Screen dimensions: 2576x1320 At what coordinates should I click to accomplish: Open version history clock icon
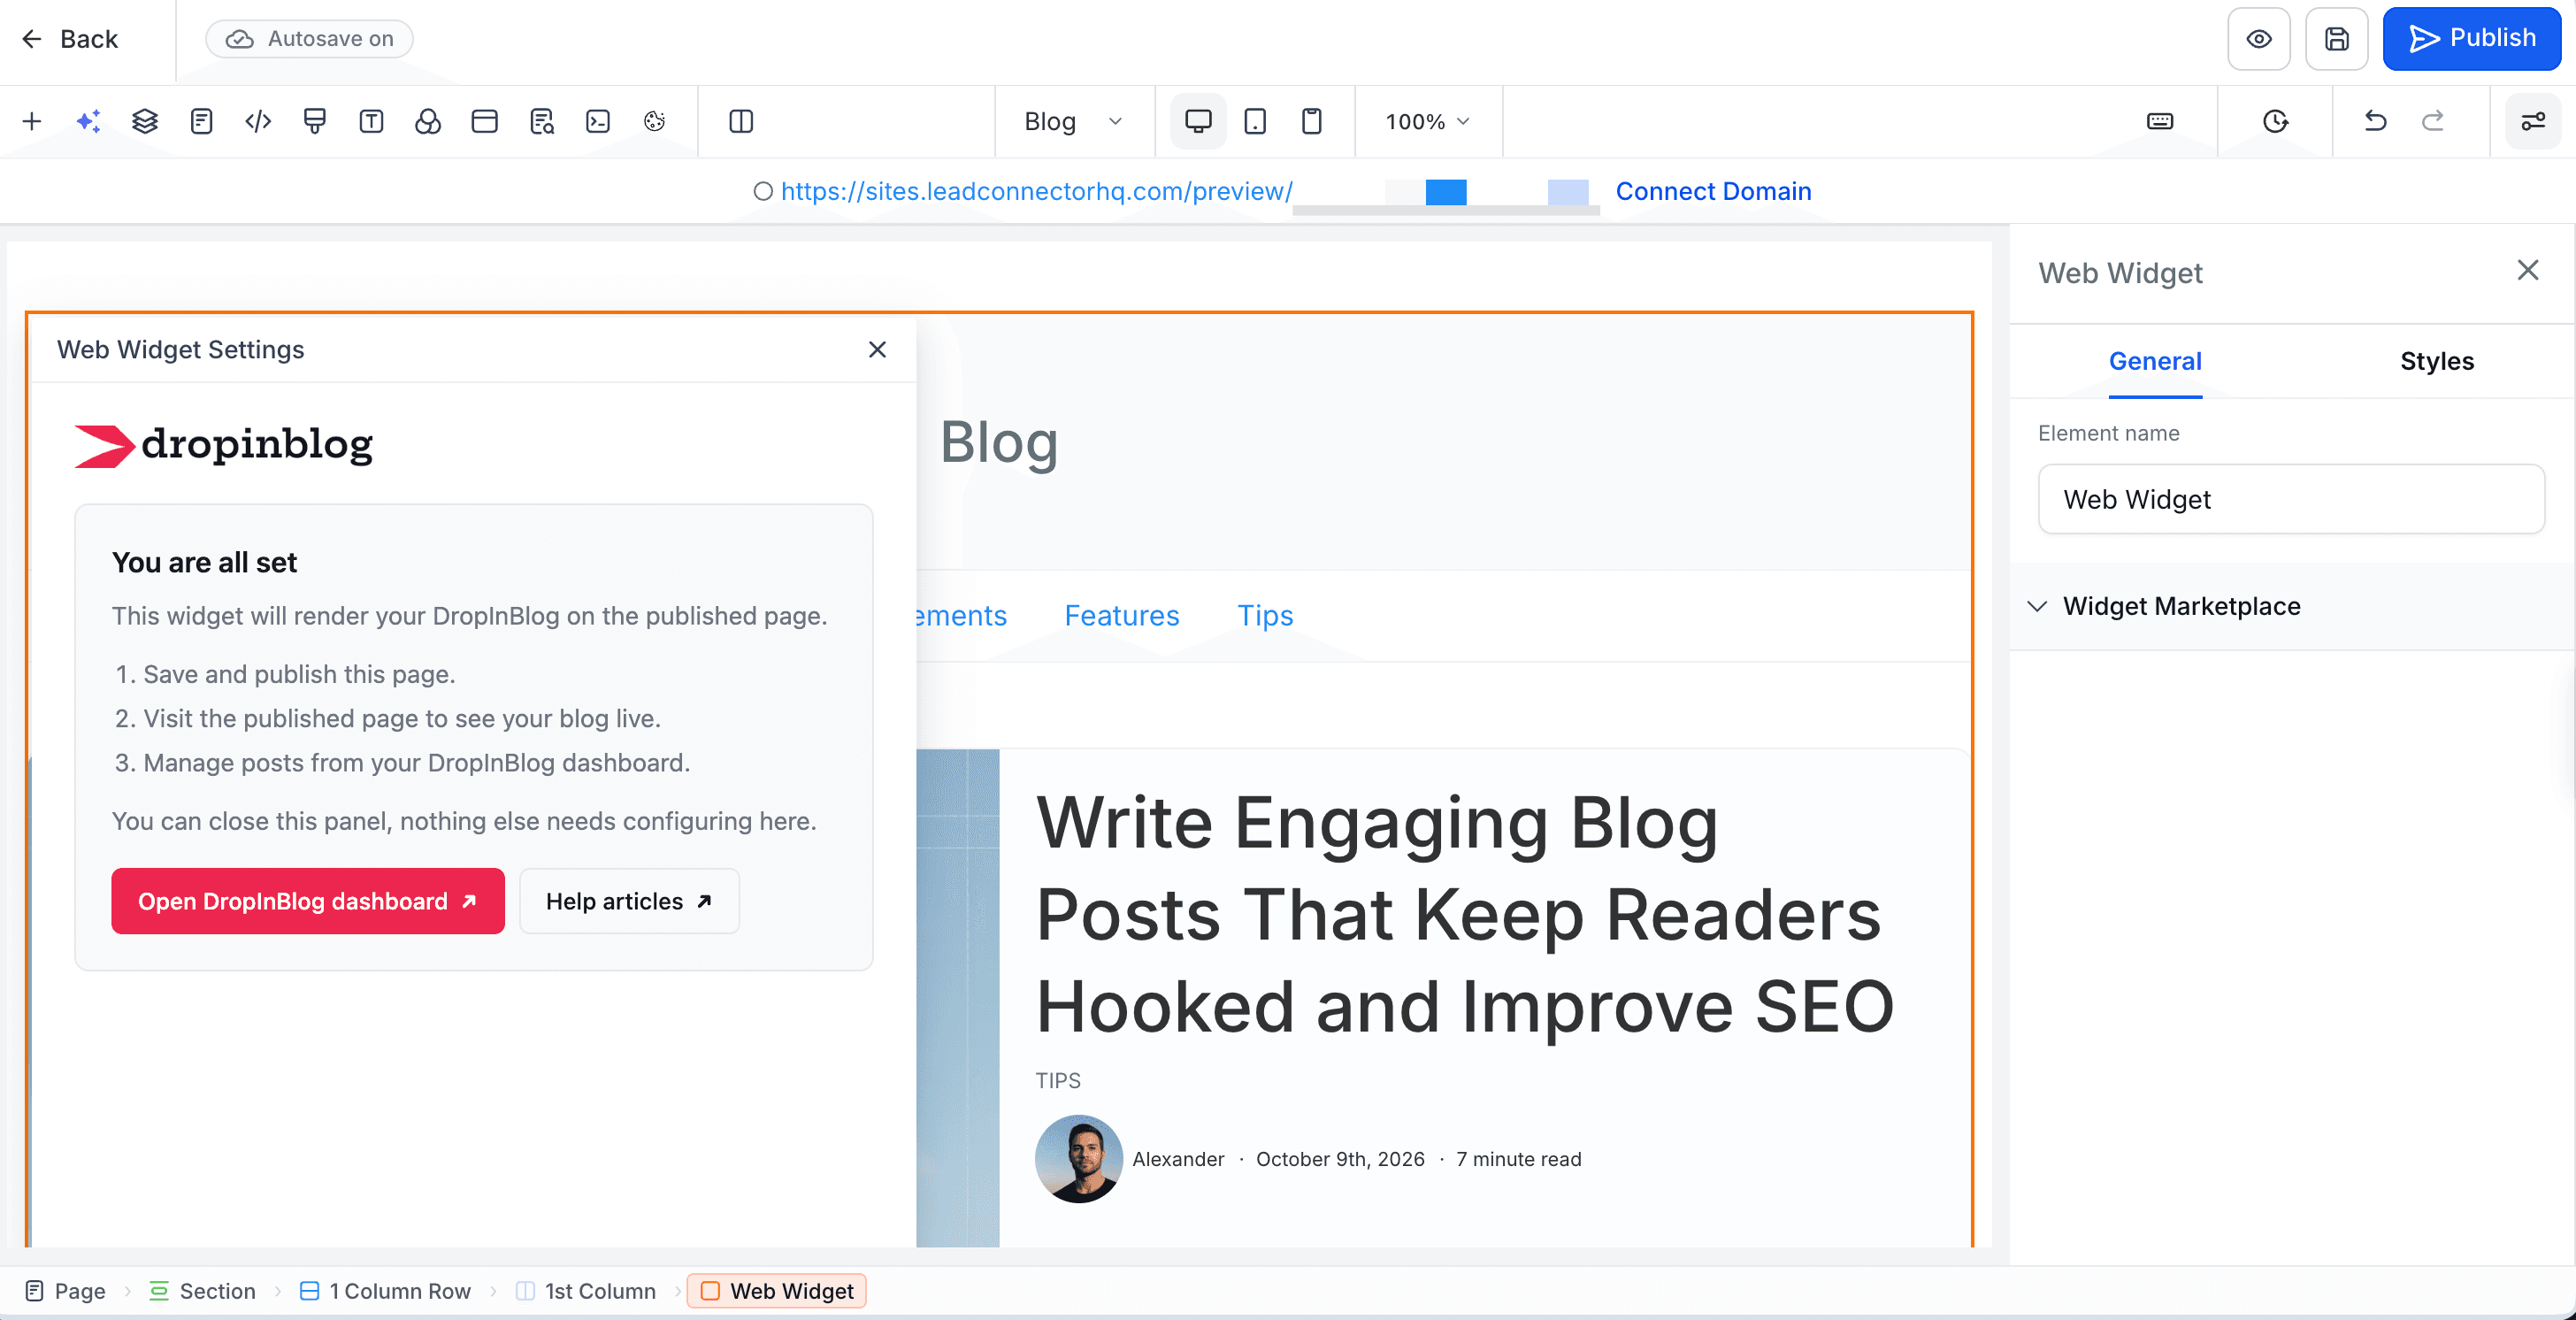tap(2276, 121)
